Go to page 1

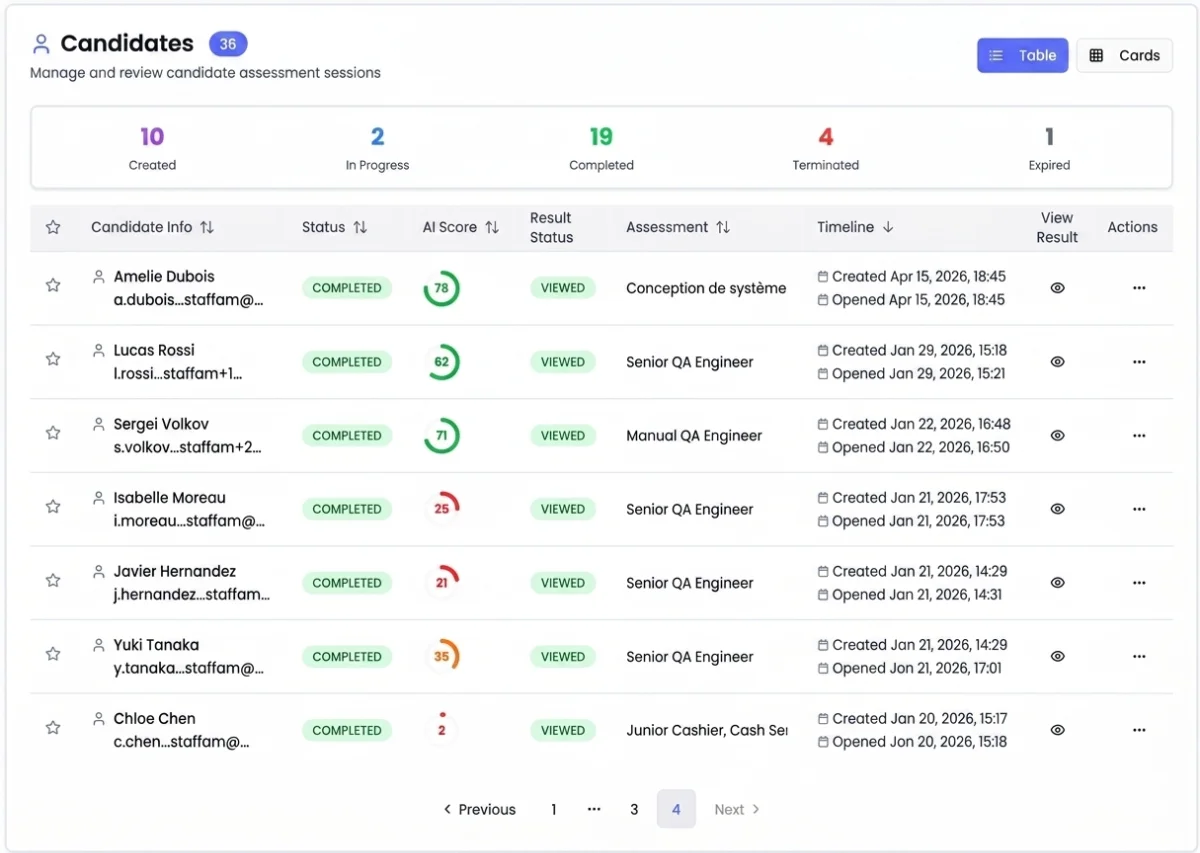click(x=553, y=809)
